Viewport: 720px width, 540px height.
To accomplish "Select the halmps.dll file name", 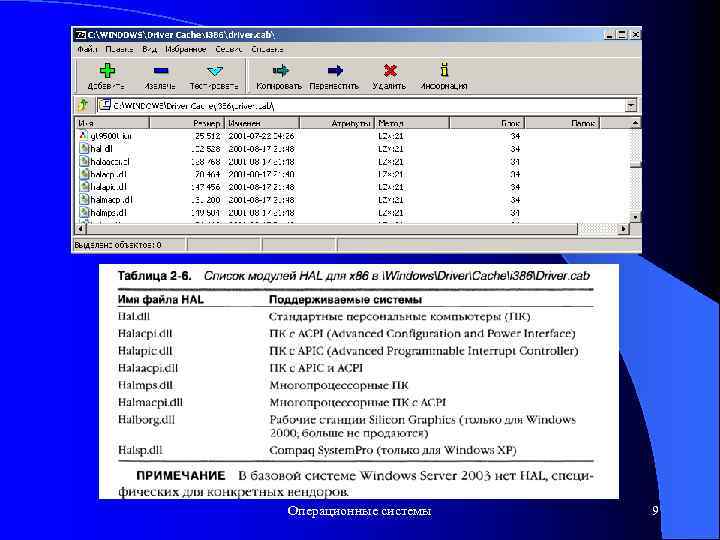I will 108,213.
